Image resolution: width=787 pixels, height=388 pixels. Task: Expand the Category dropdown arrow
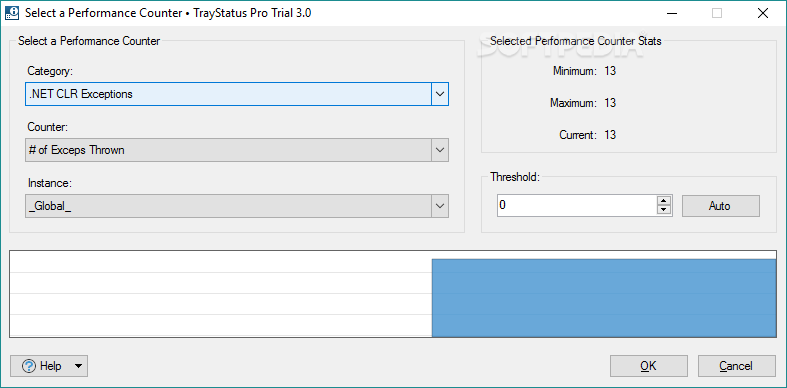(440, 94)
